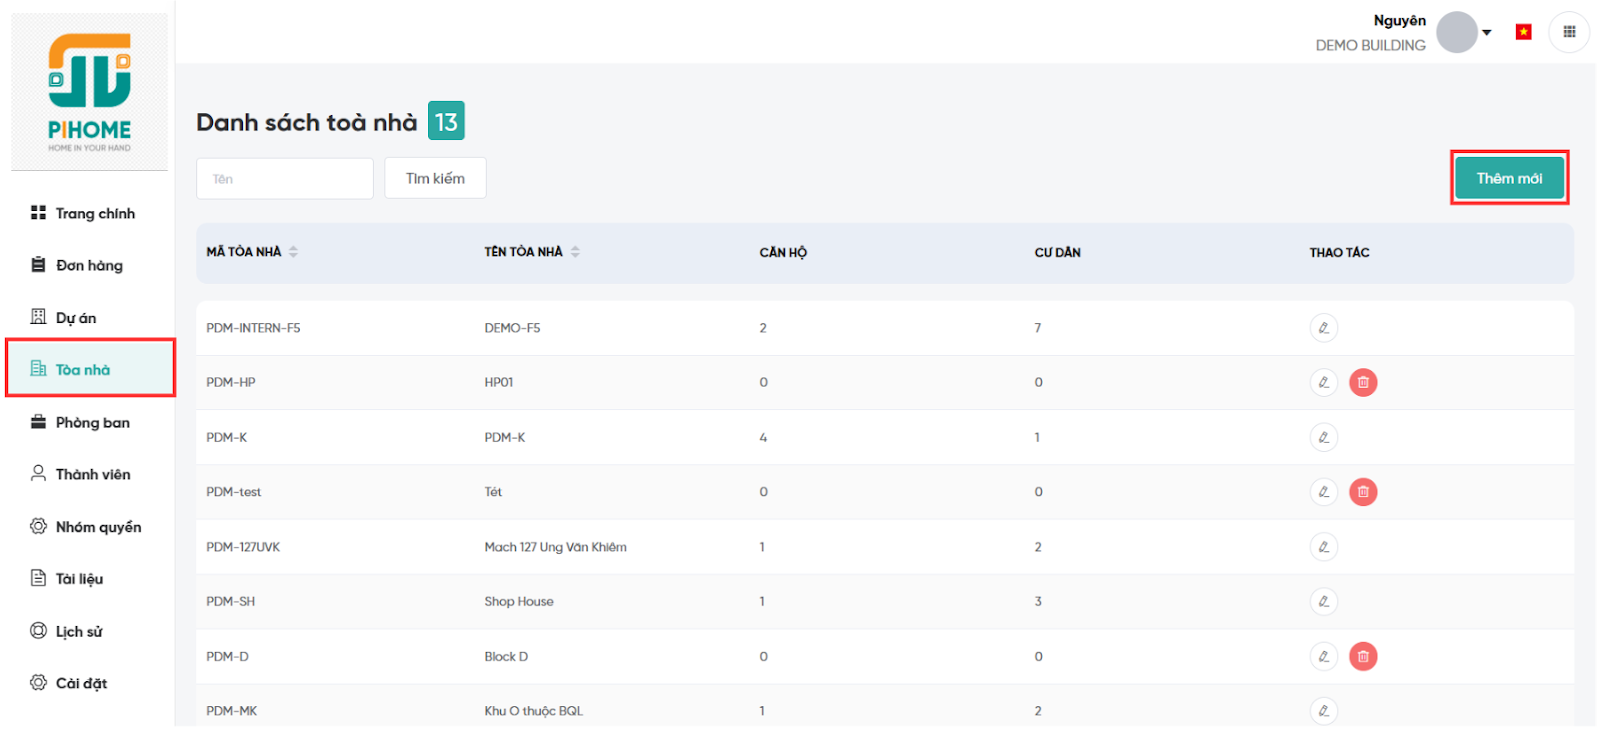Click the PiHome logo
This screenshot has width=1600, height=736.
click(x=90, y=92)
